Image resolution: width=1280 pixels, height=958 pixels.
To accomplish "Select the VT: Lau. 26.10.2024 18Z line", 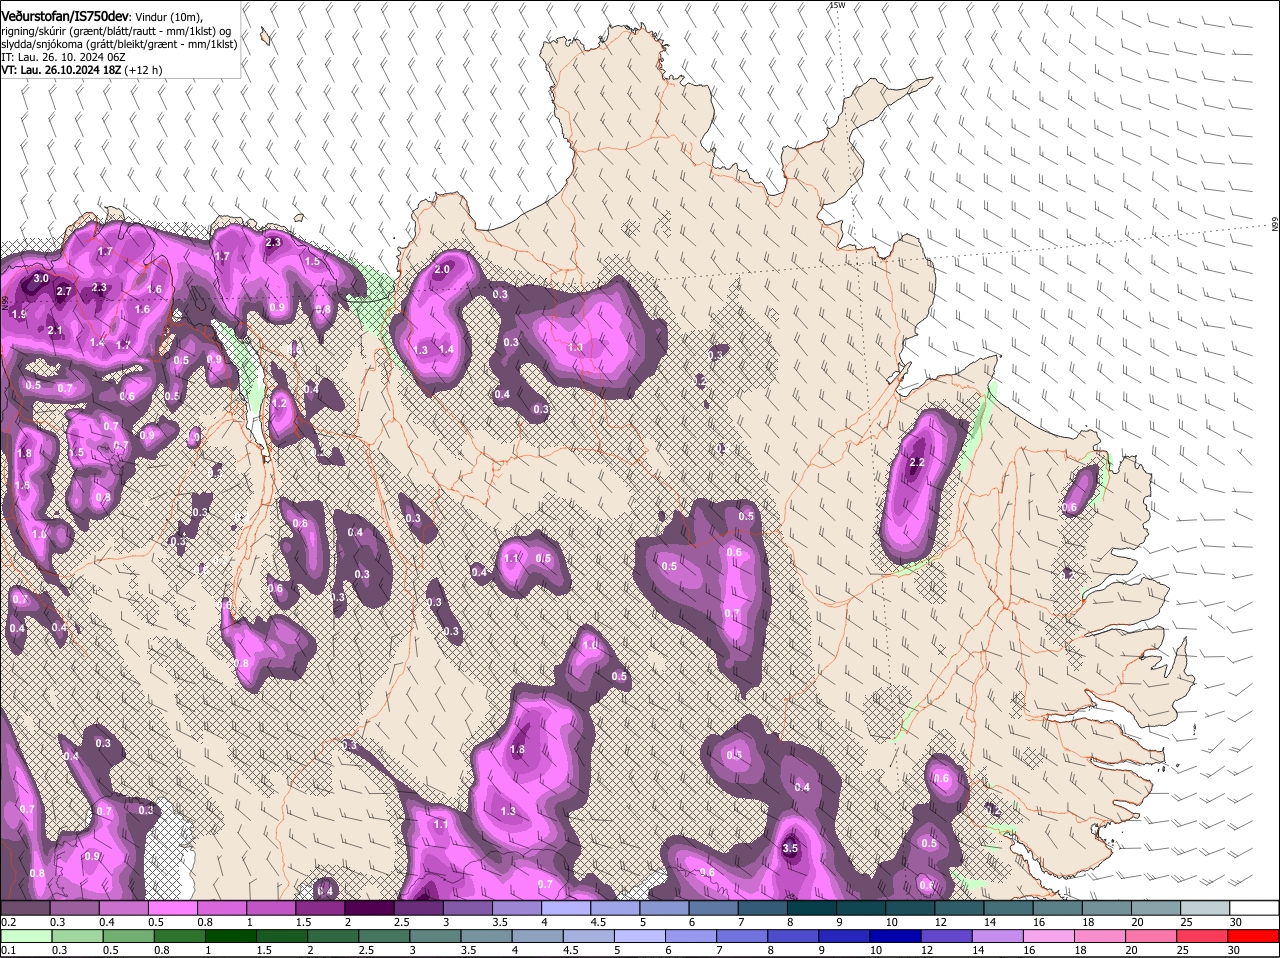I will (x=82, y=70).
